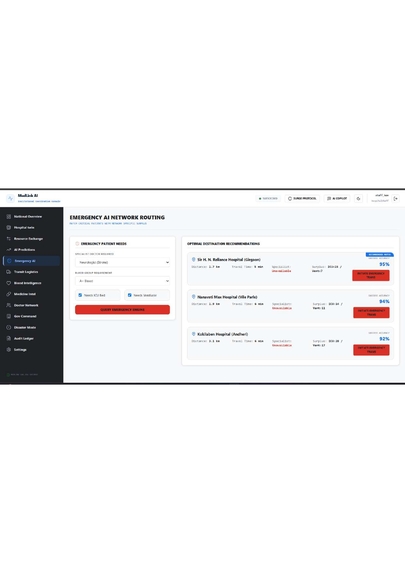
Task: Activate the Surge Protocol button
Action: (x=302, y=198)
